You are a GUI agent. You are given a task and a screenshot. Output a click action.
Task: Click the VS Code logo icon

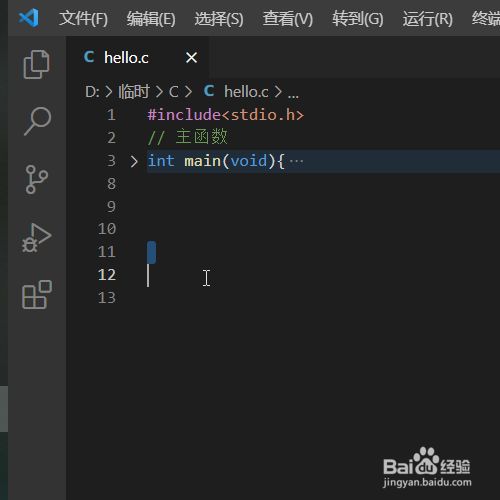coord(29,18)
